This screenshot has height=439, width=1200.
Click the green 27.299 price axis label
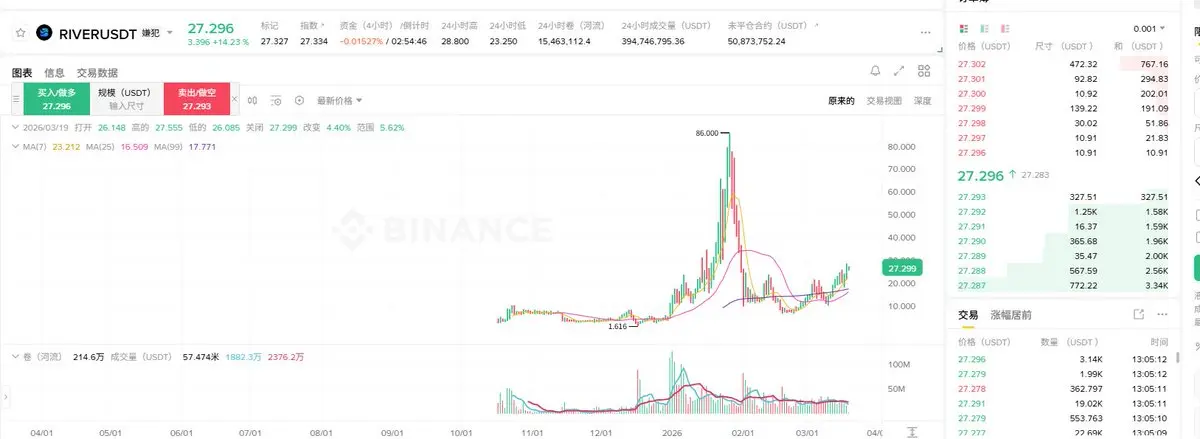[x=900, y=268]
